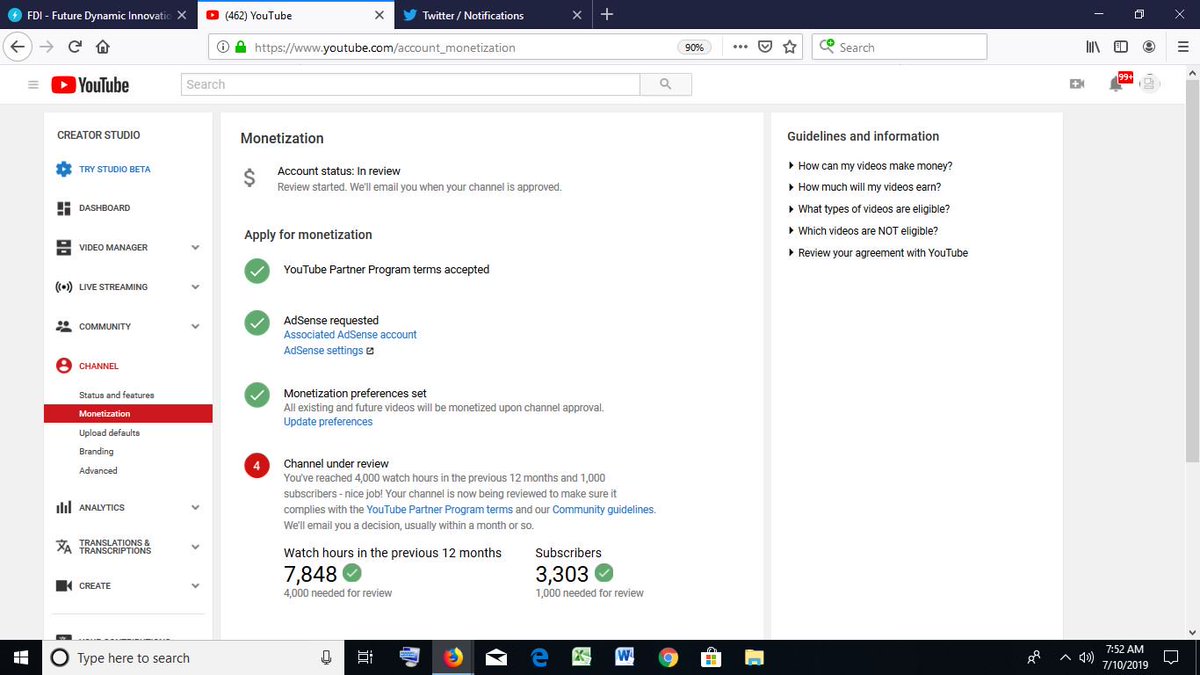Click the YouTube search input field
Screen dimensions: 1200x675
pyautogui.click(x=411, y=85)
